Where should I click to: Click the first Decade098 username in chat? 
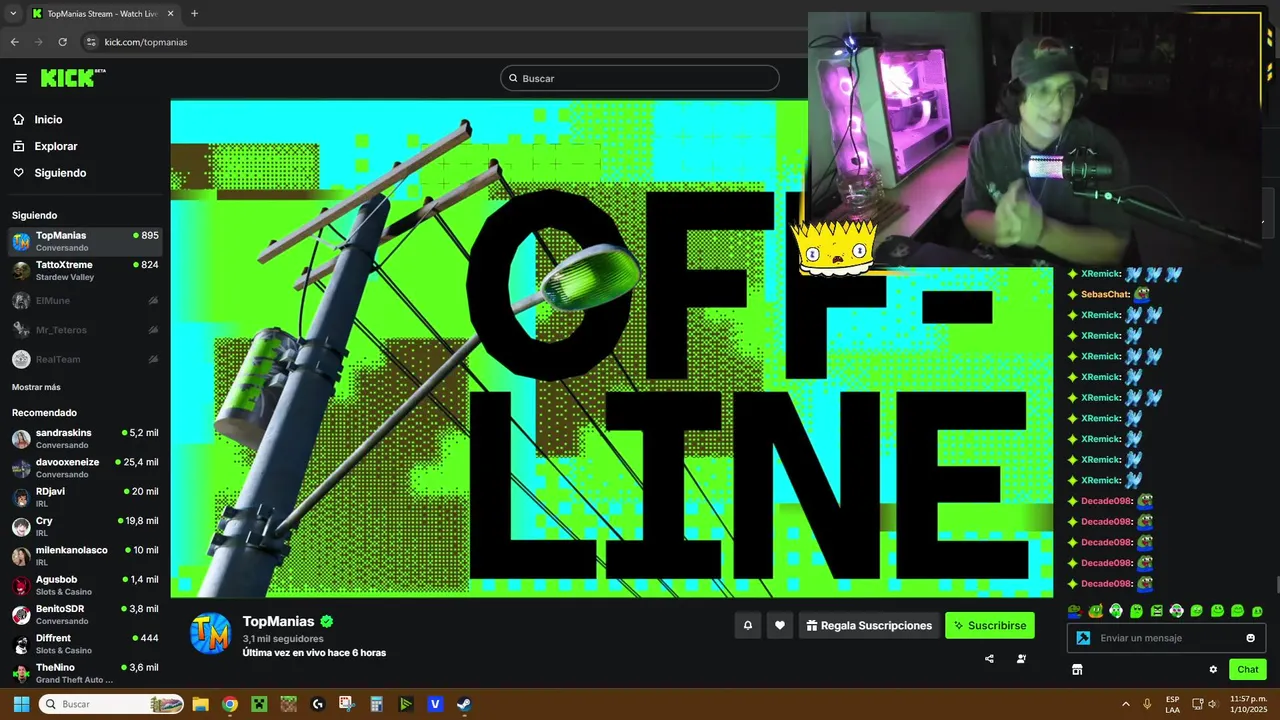1106,501
